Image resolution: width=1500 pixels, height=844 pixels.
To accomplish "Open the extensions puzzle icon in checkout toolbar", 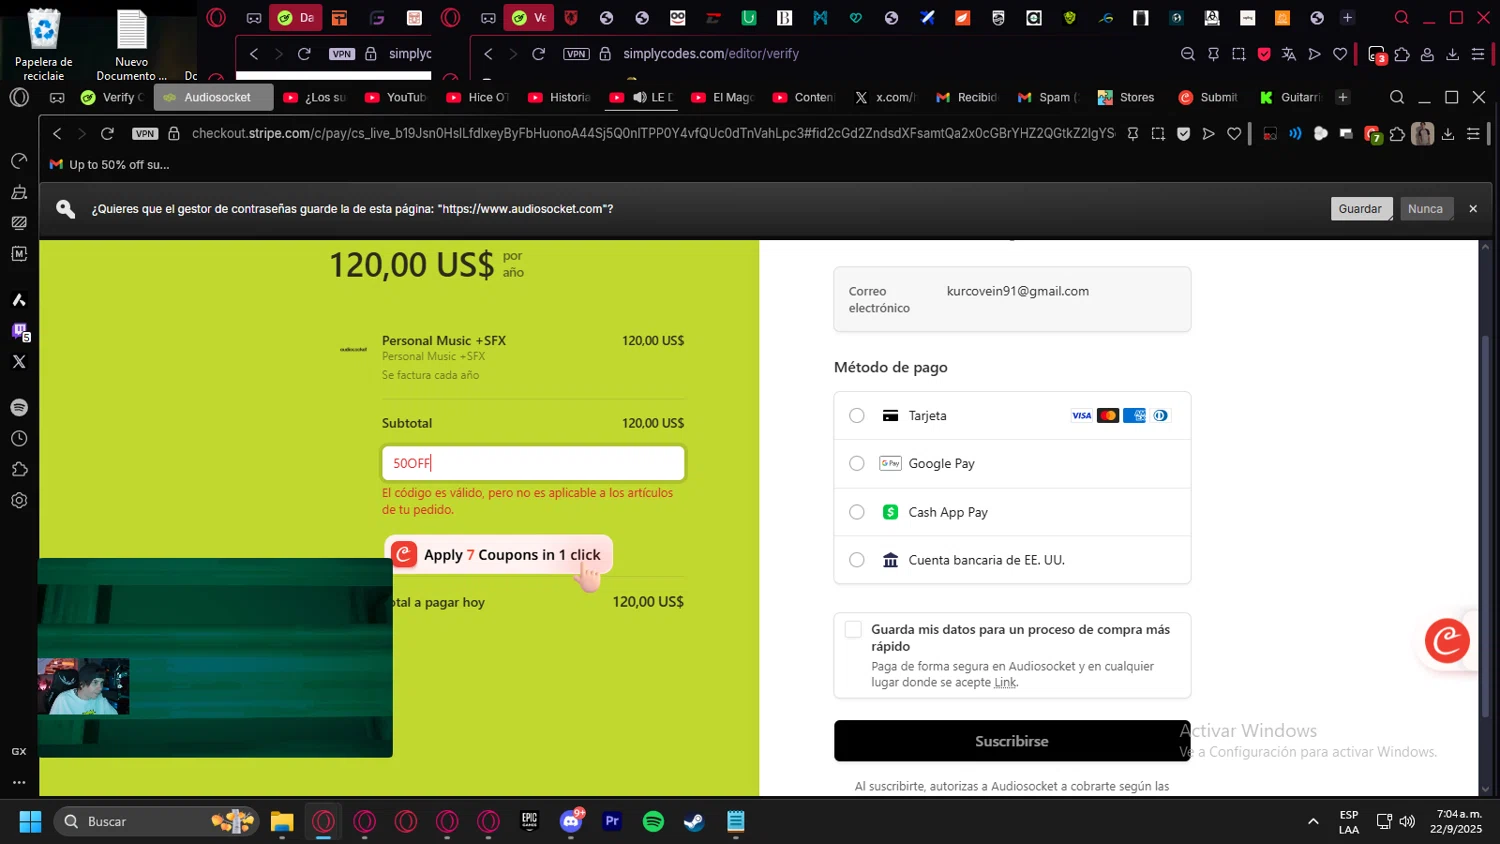I will point(1397,133).
